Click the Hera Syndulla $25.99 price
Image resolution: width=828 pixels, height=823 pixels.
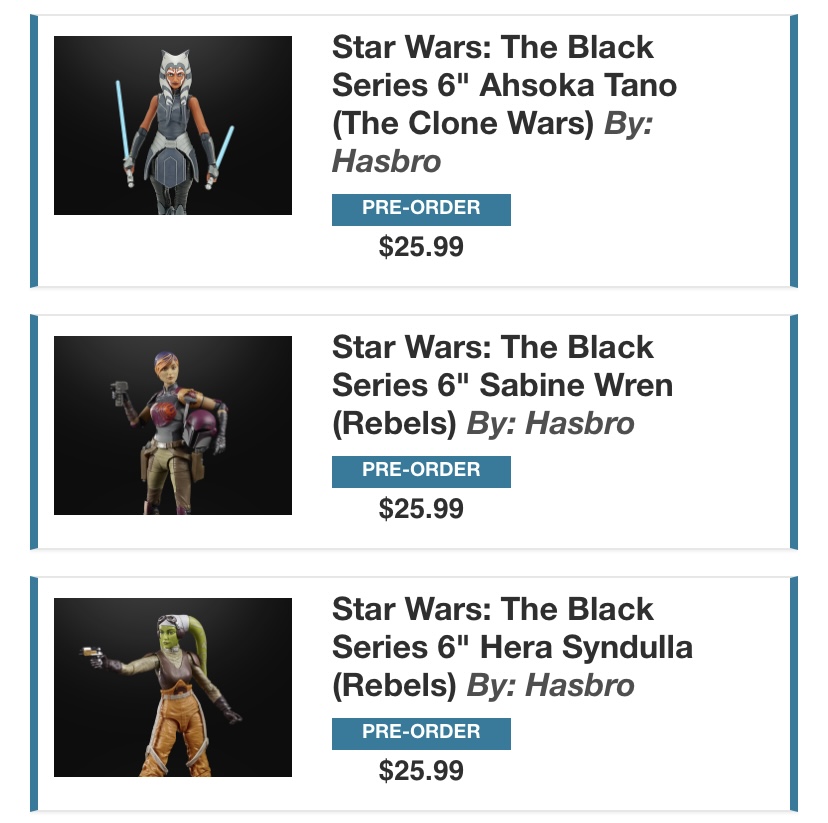coord(421,770)
